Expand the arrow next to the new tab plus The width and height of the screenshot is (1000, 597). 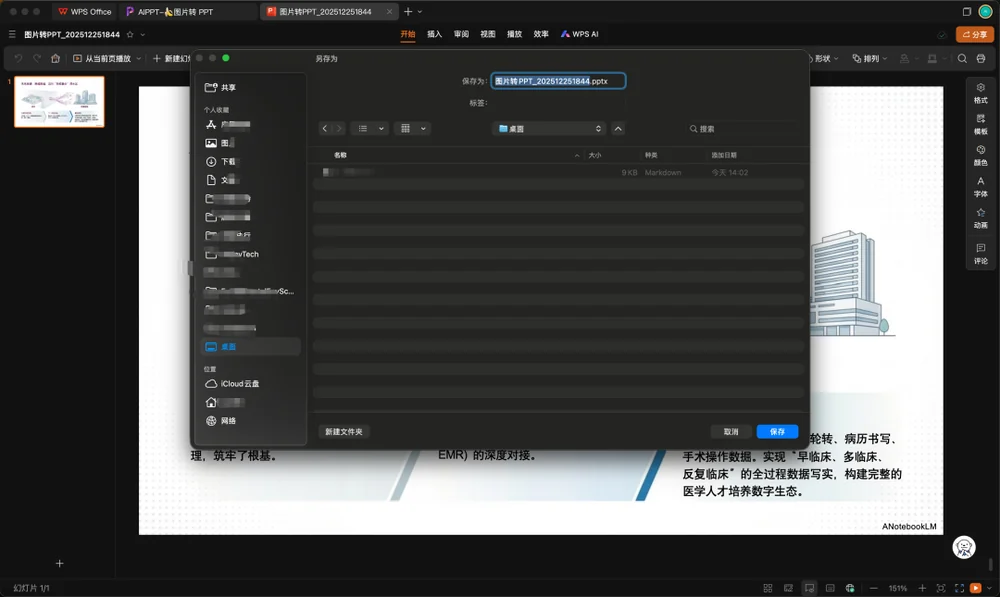420,11
